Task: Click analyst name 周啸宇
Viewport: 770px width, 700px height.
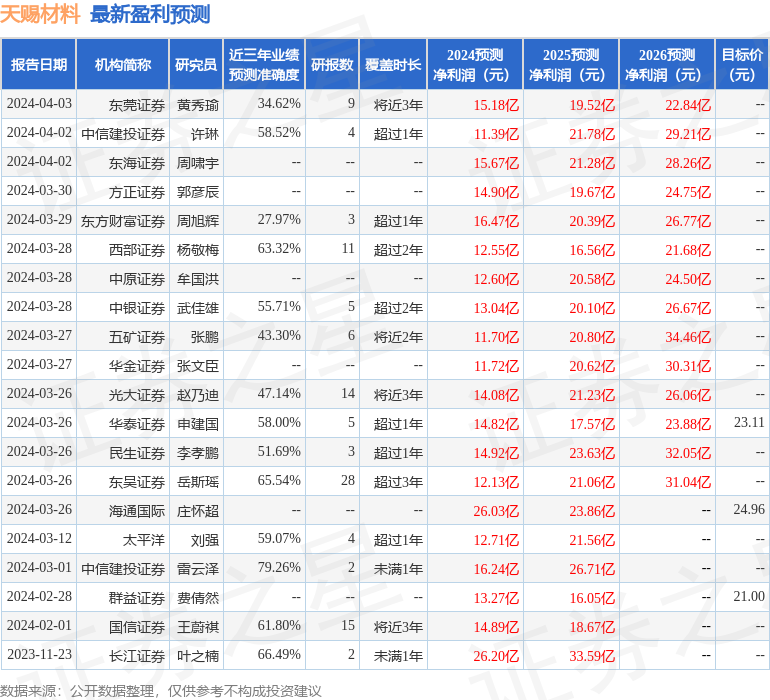Action: click(197, 163)
